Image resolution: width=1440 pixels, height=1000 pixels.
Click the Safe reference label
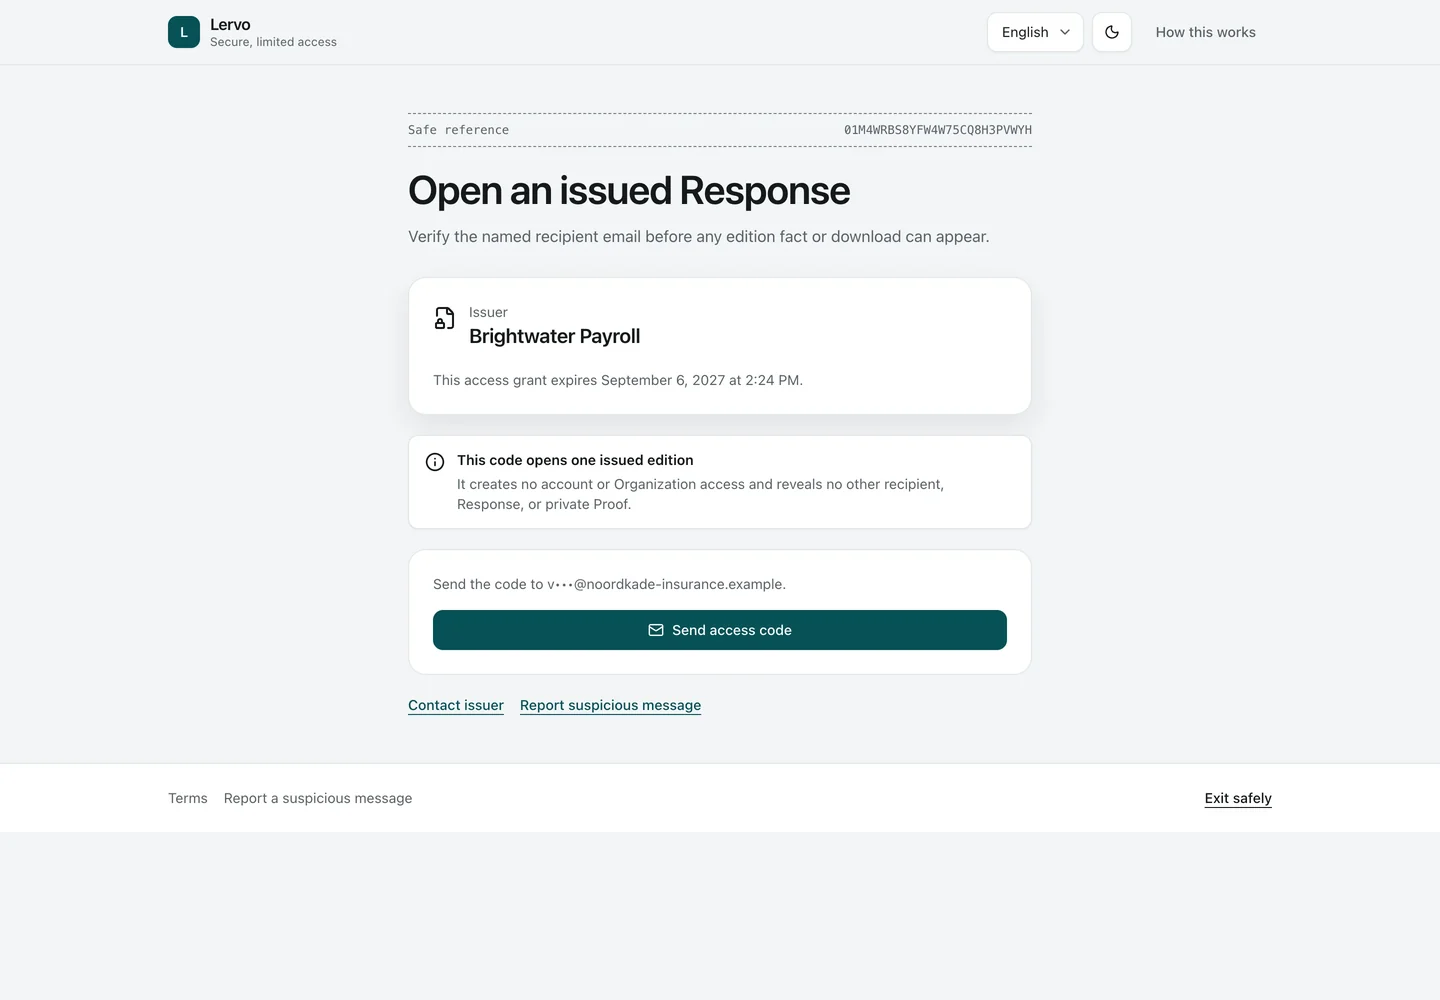click(458, 130)
